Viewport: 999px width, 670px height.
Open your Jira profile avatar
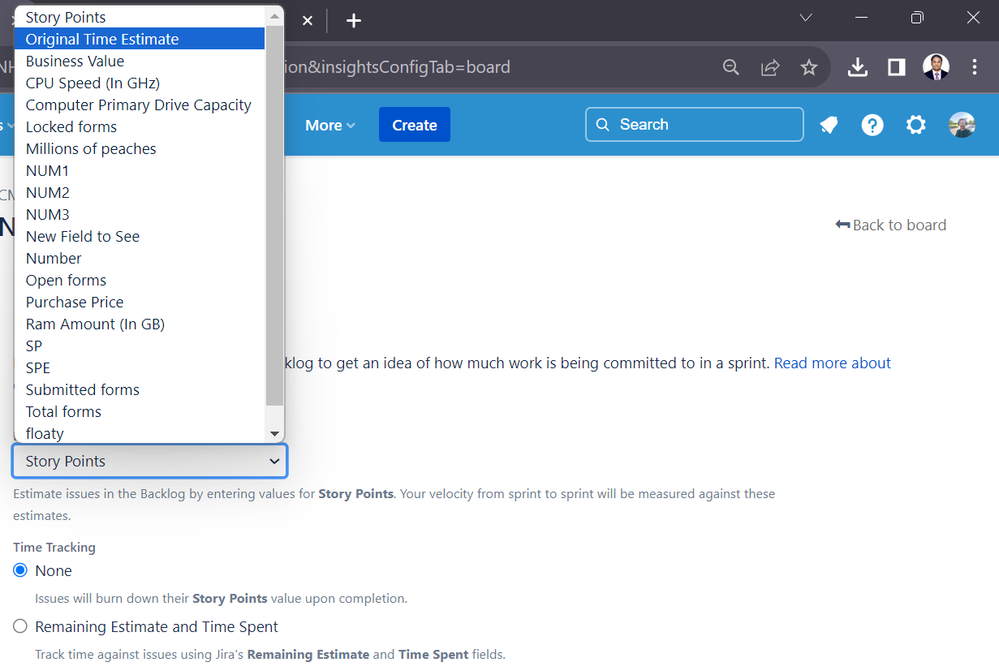click(961, 124)
